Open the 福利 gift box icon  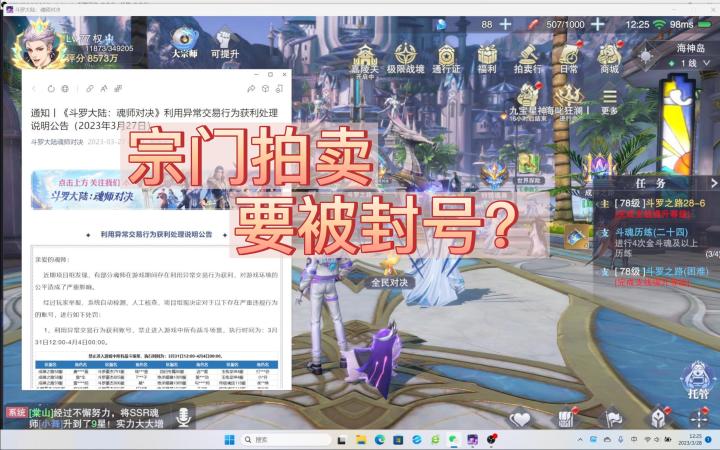(x=487, y=60)
